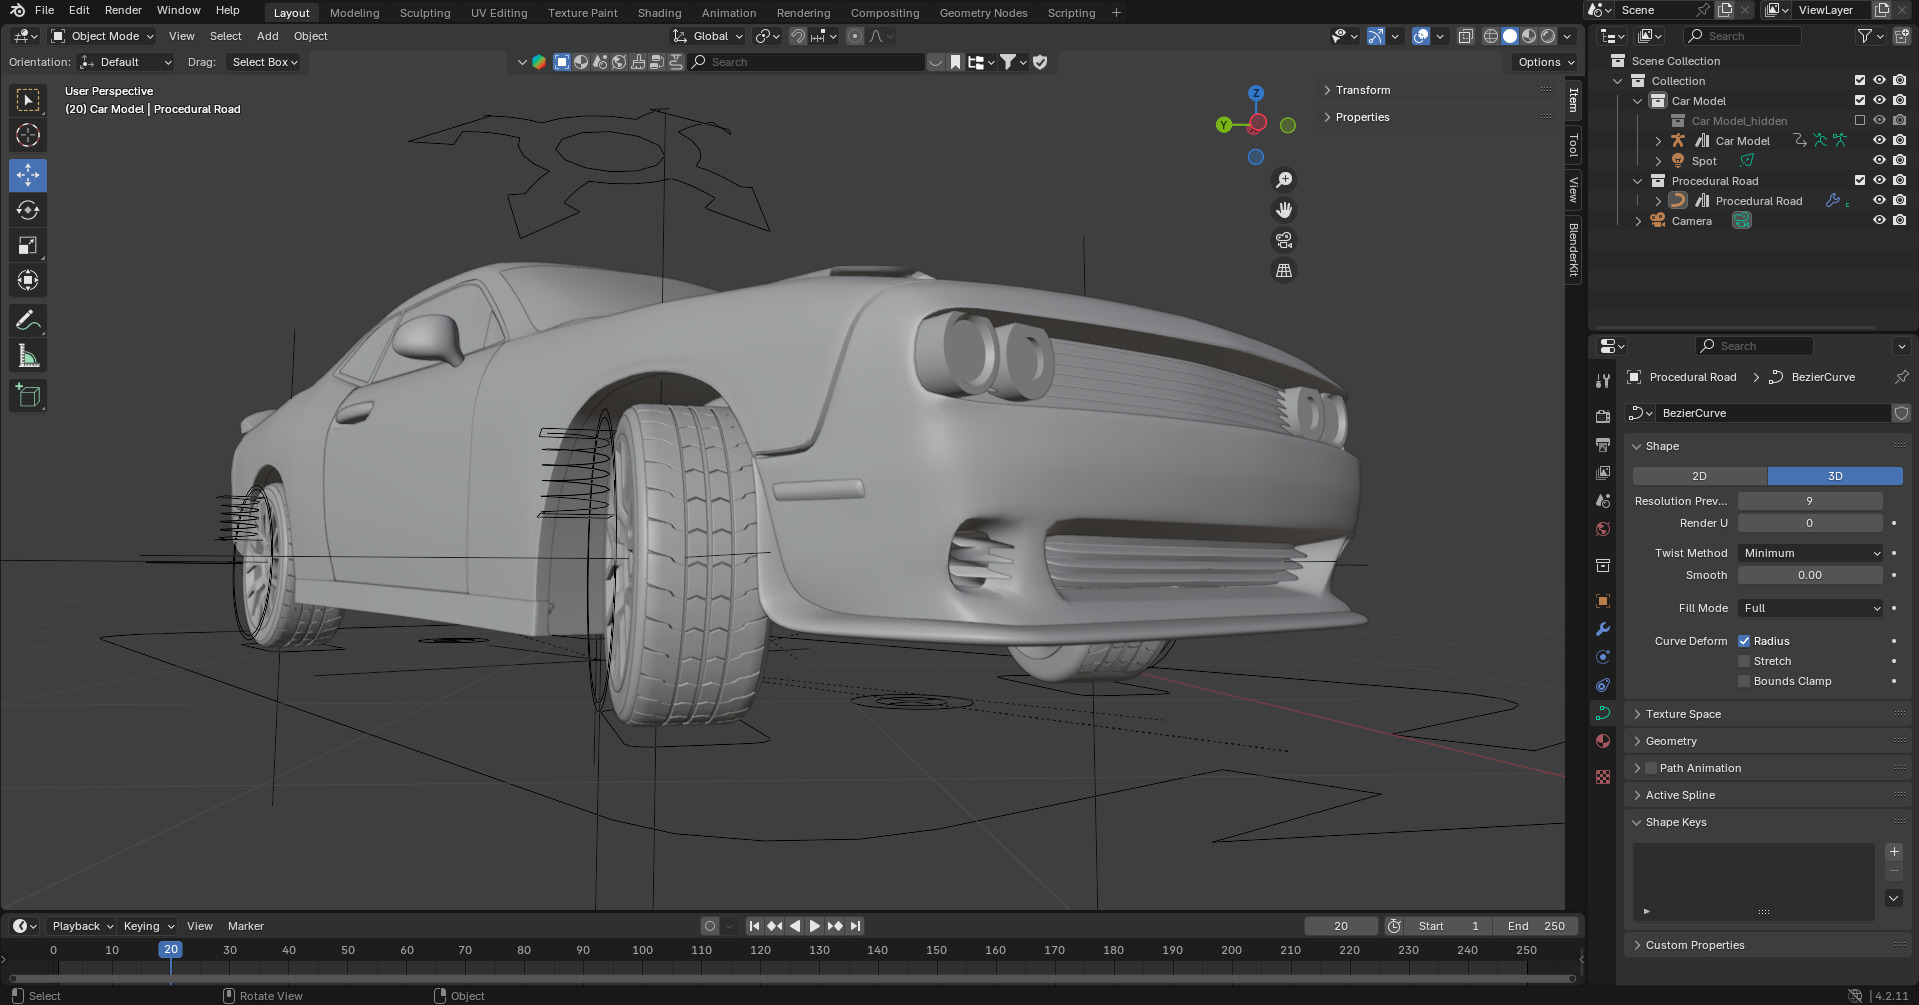Uncheck the Car Model collection checkbox

1860,101
